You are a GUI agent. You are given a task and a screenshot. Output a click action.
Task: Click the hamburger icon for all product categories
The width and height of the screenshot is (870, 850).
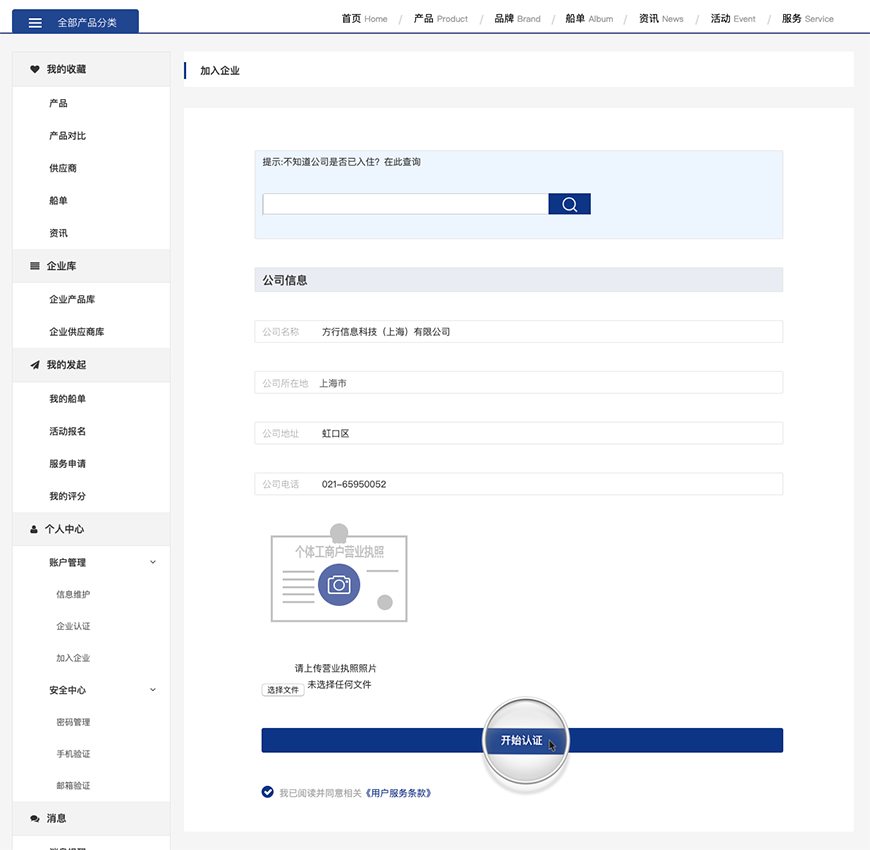[x=35, y=22]
